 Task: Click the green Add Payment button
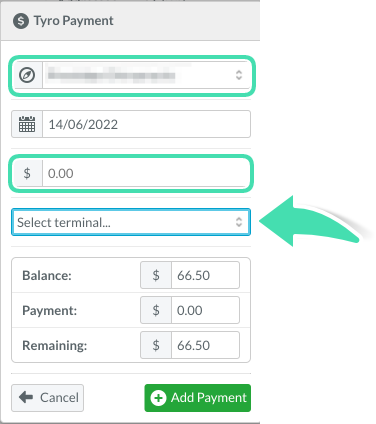coord(198,398)
